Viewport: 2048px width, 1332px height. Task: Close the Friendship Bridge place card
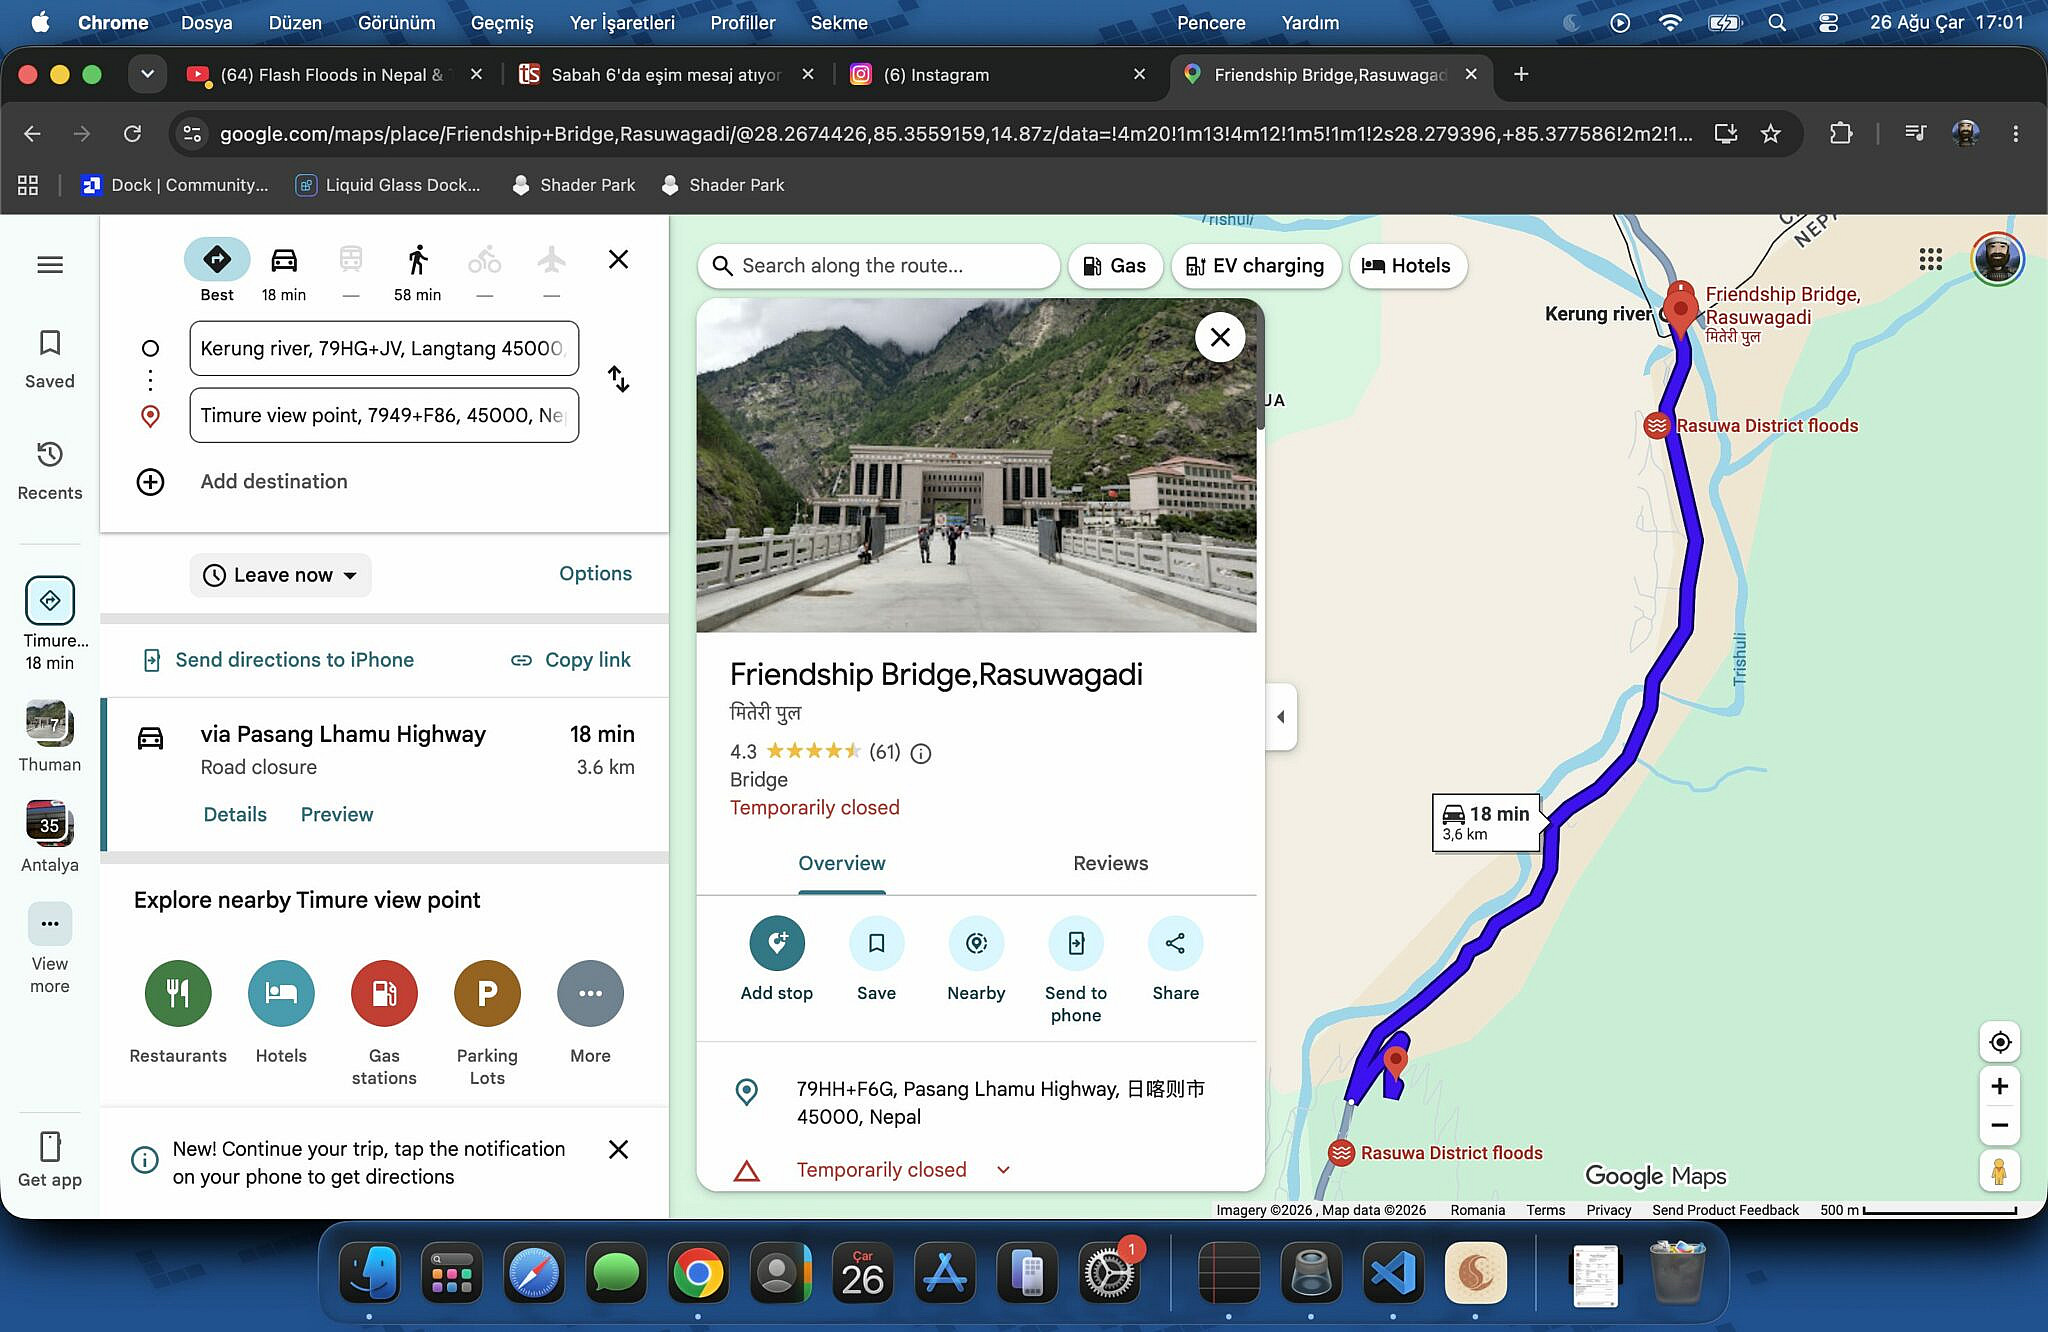coord(1220,337)
